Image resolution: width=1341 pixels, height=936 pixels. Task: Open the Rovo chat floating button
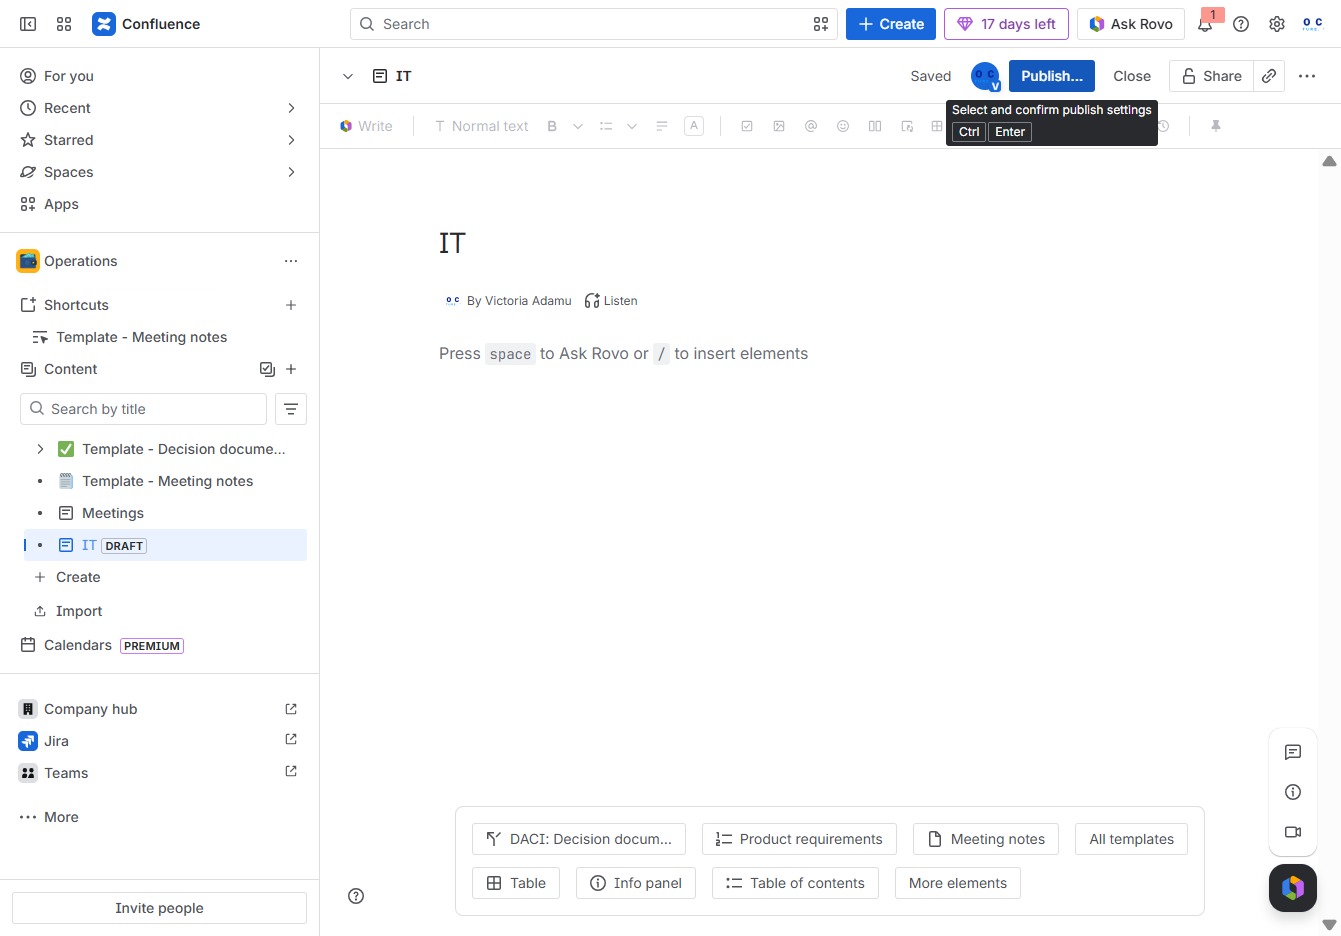(1293, 888)
